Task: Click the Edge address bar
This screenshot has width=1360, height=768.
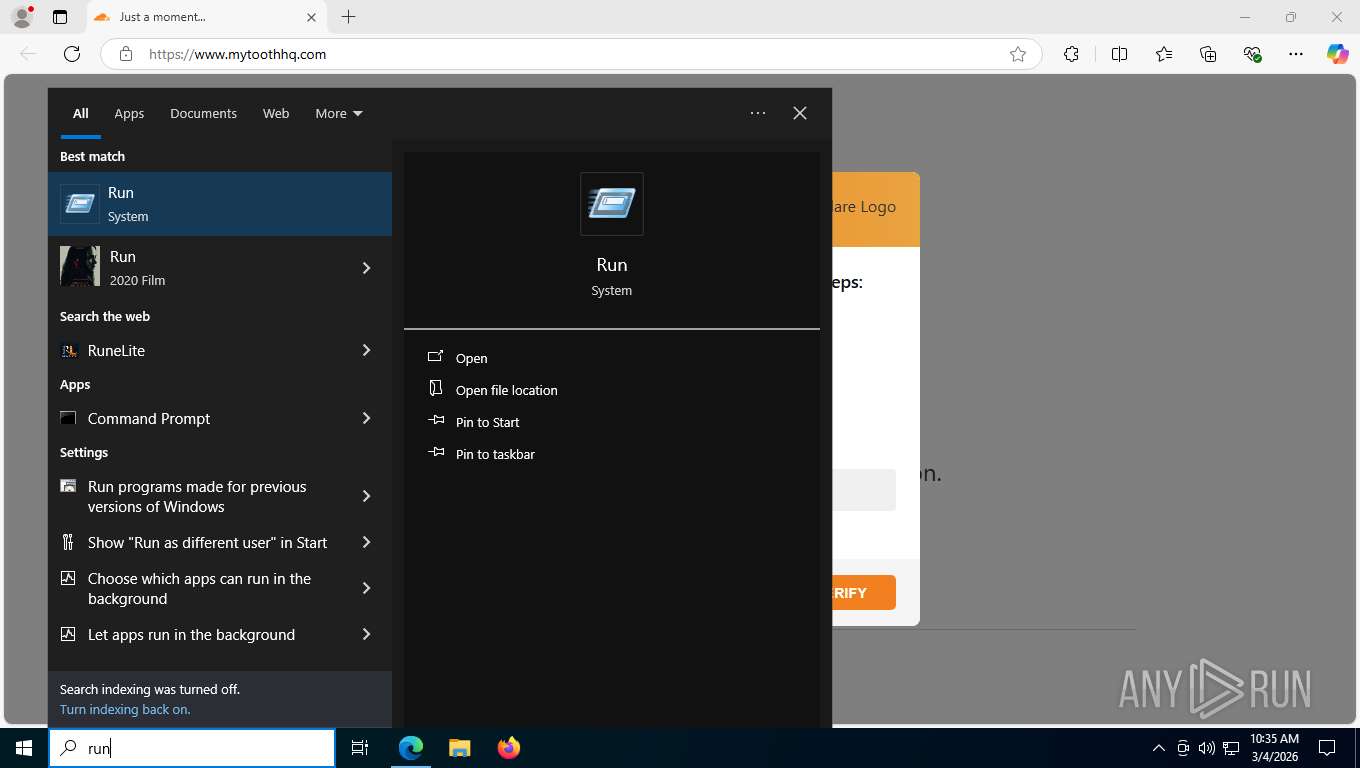Action: point(571,54)
